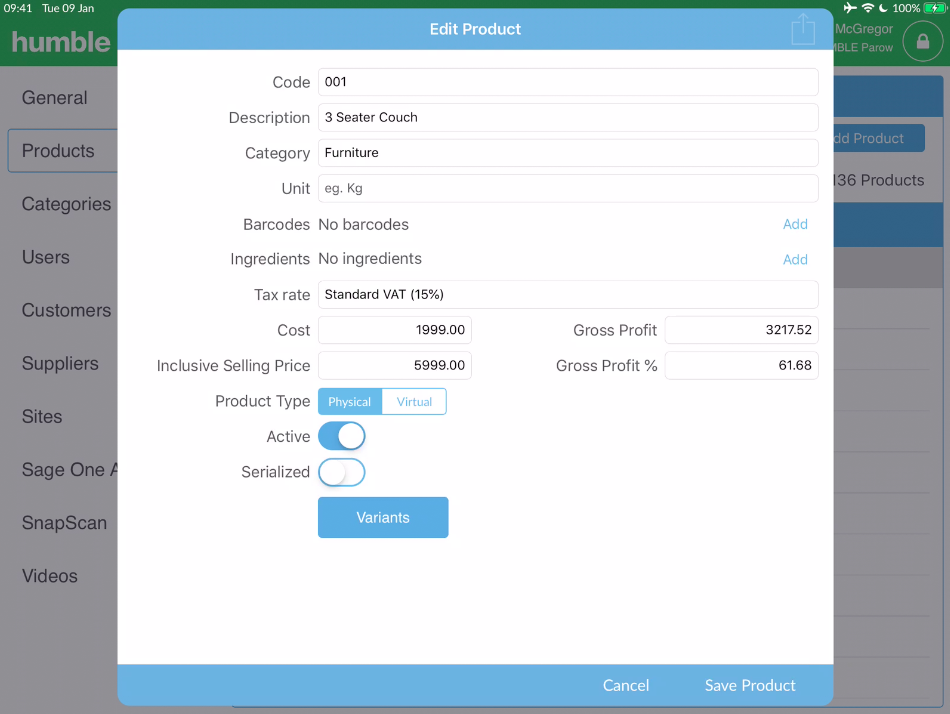Image resolution: width=950 pixels, height=714 pixels.
Task: Select Virtual product type
Action: pos(414,402)
